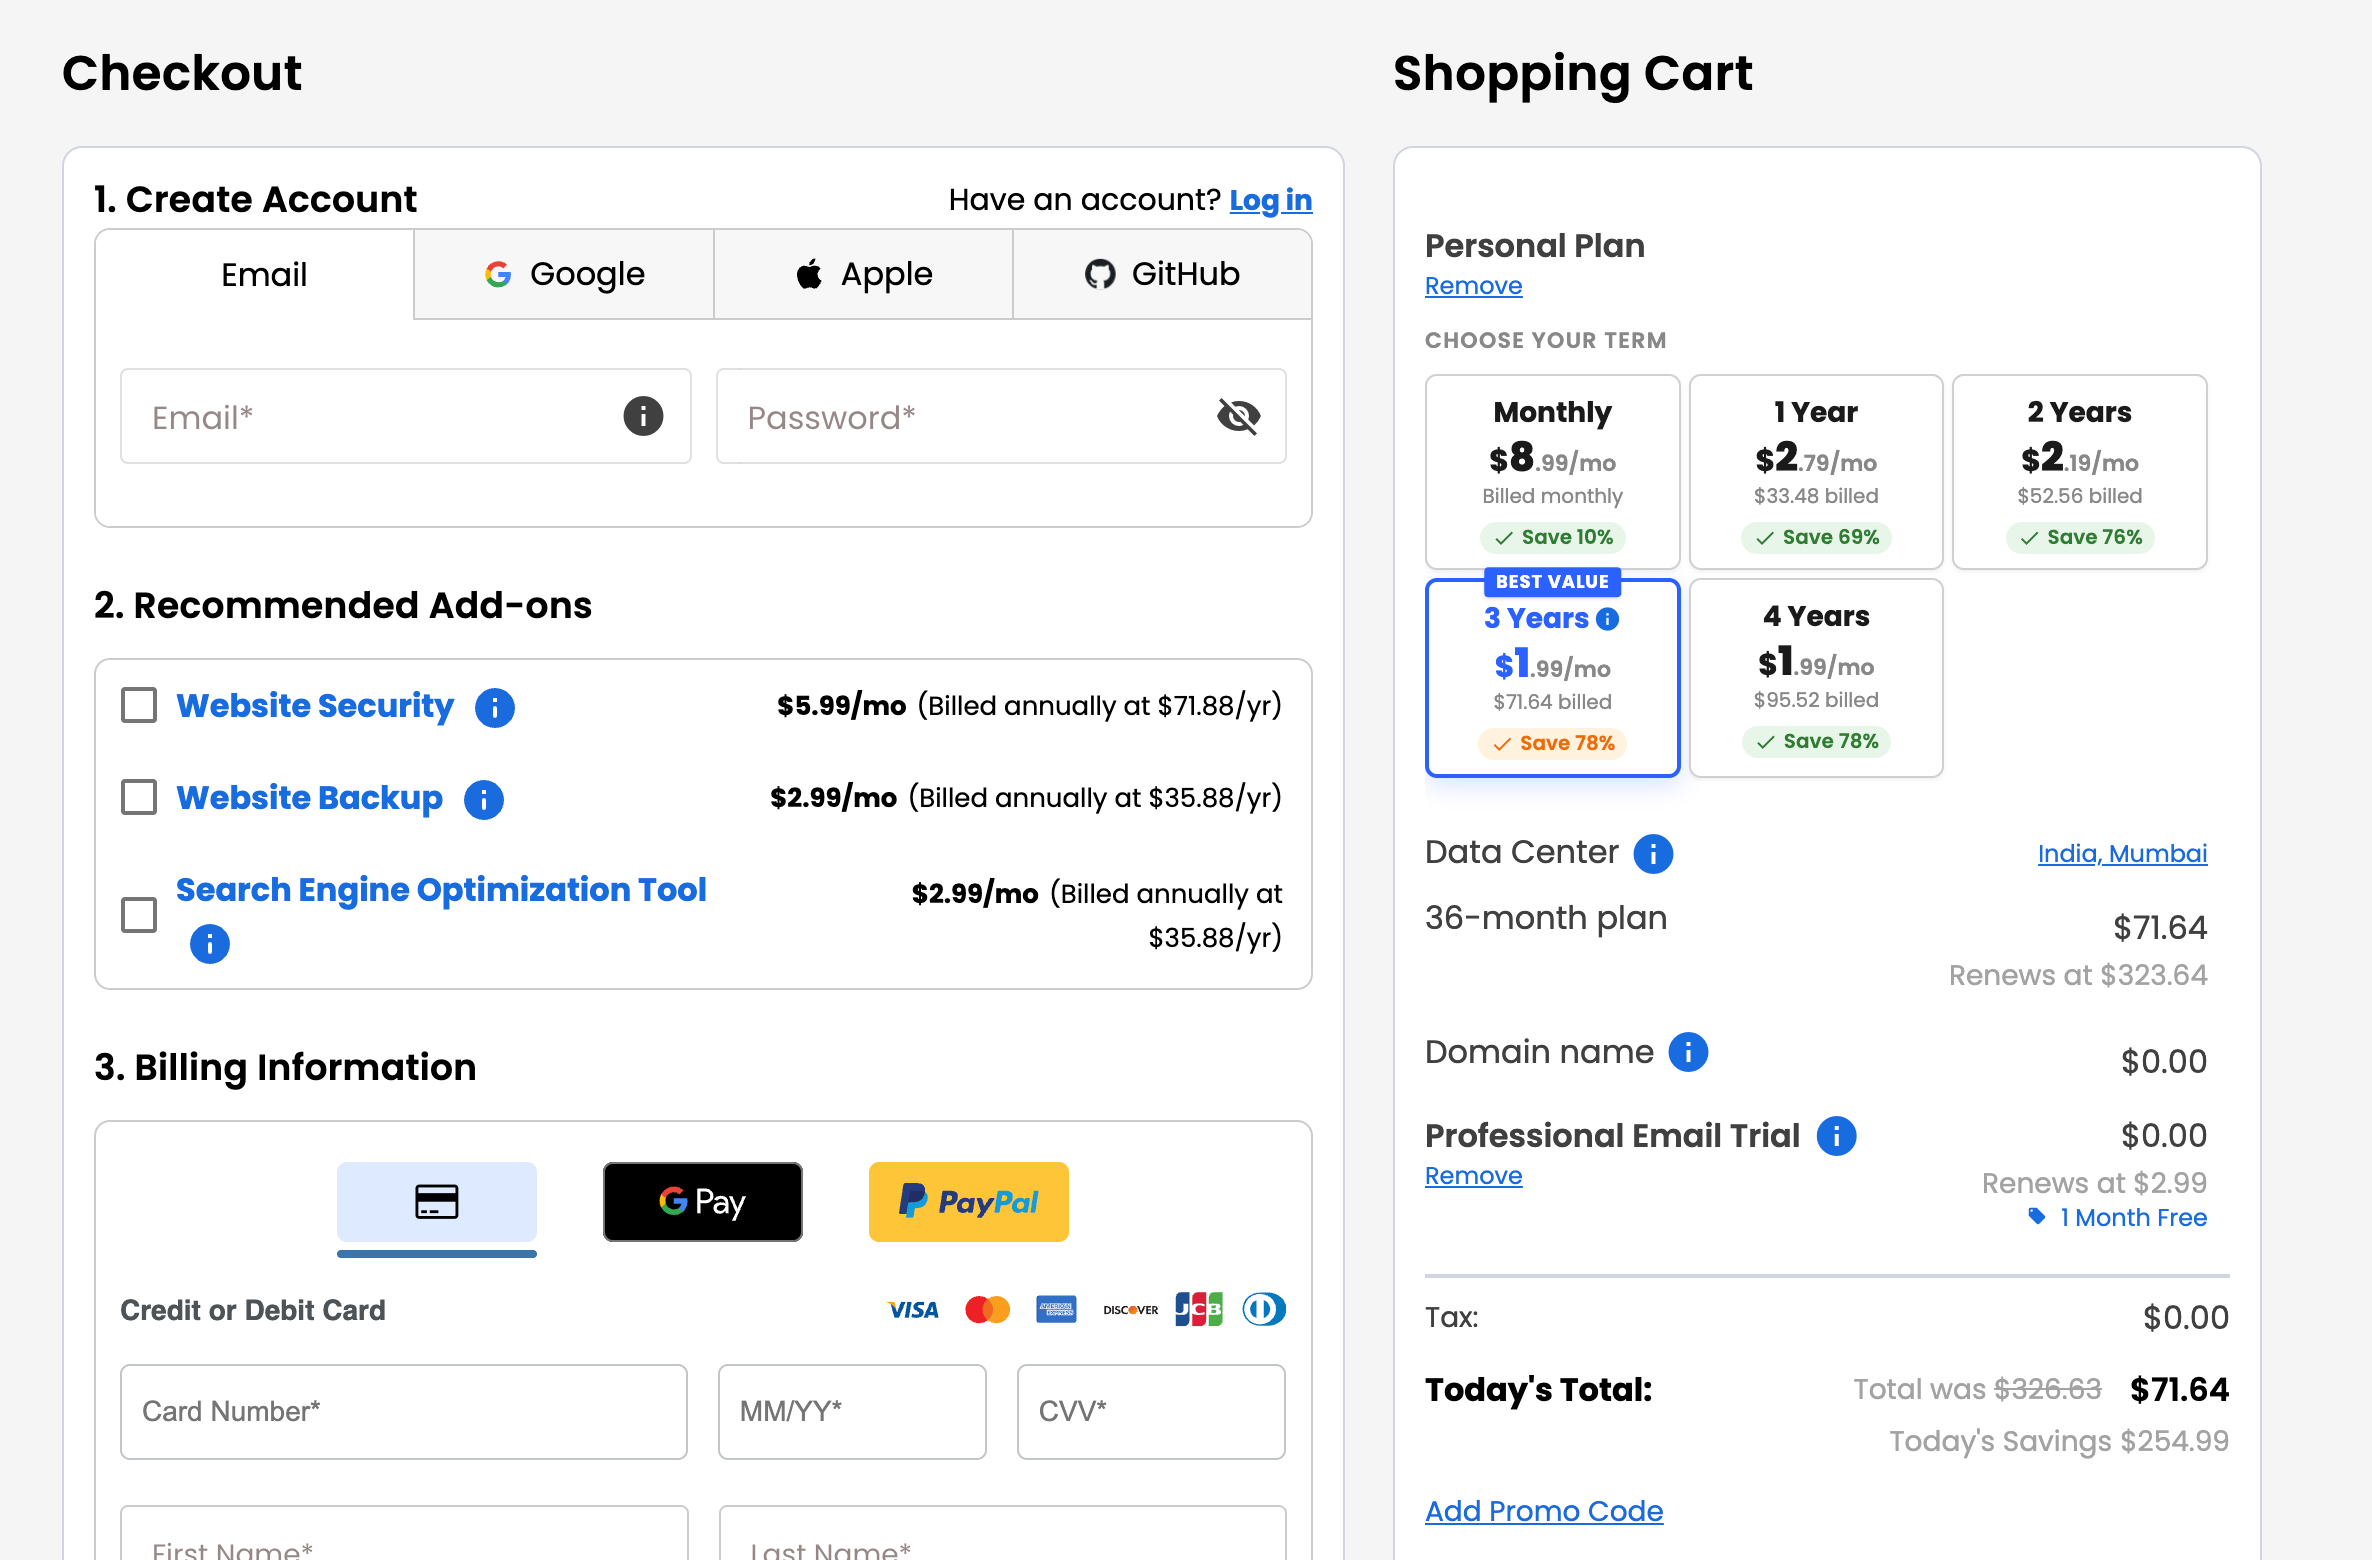Focus the Email input field

(x=406, y=416)
